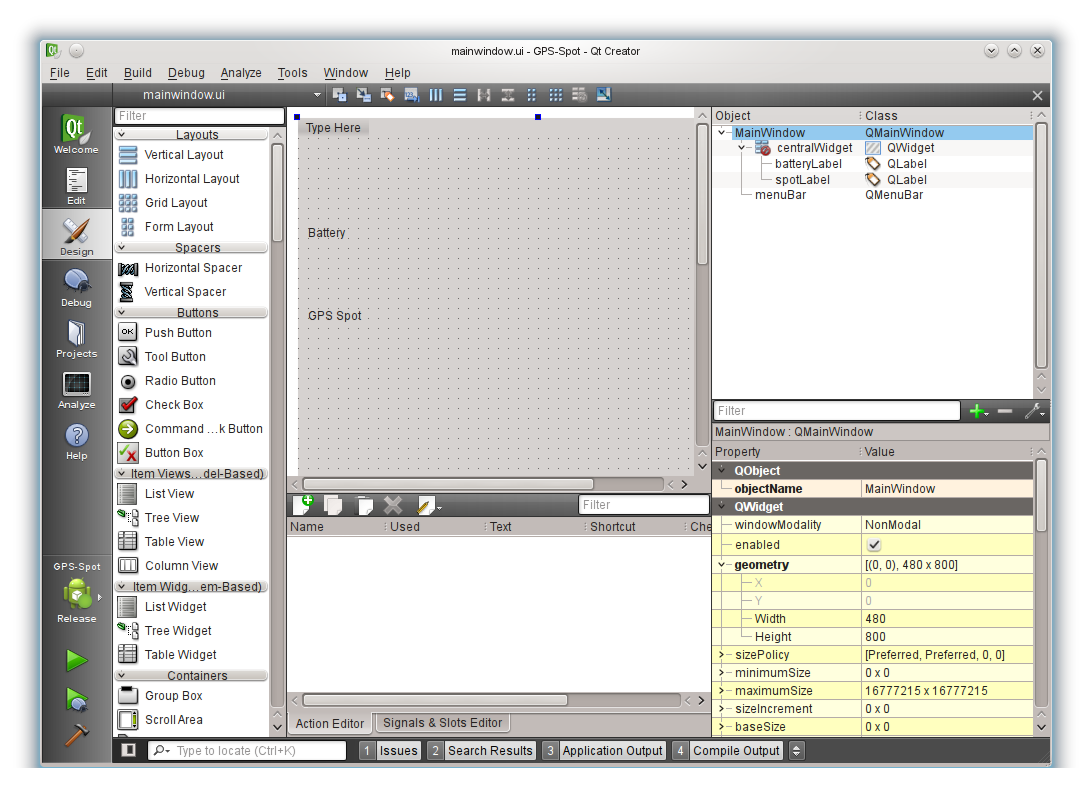Click Type Here in form menu bar
Viewport: 1092px width, 807px height.
pos(333,127)
